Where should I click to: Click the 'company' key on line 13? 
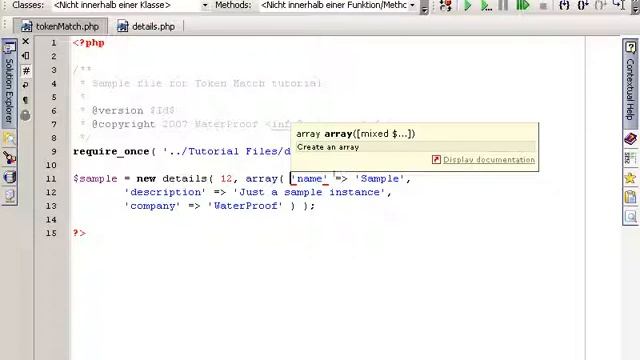(x=152, y=206)
